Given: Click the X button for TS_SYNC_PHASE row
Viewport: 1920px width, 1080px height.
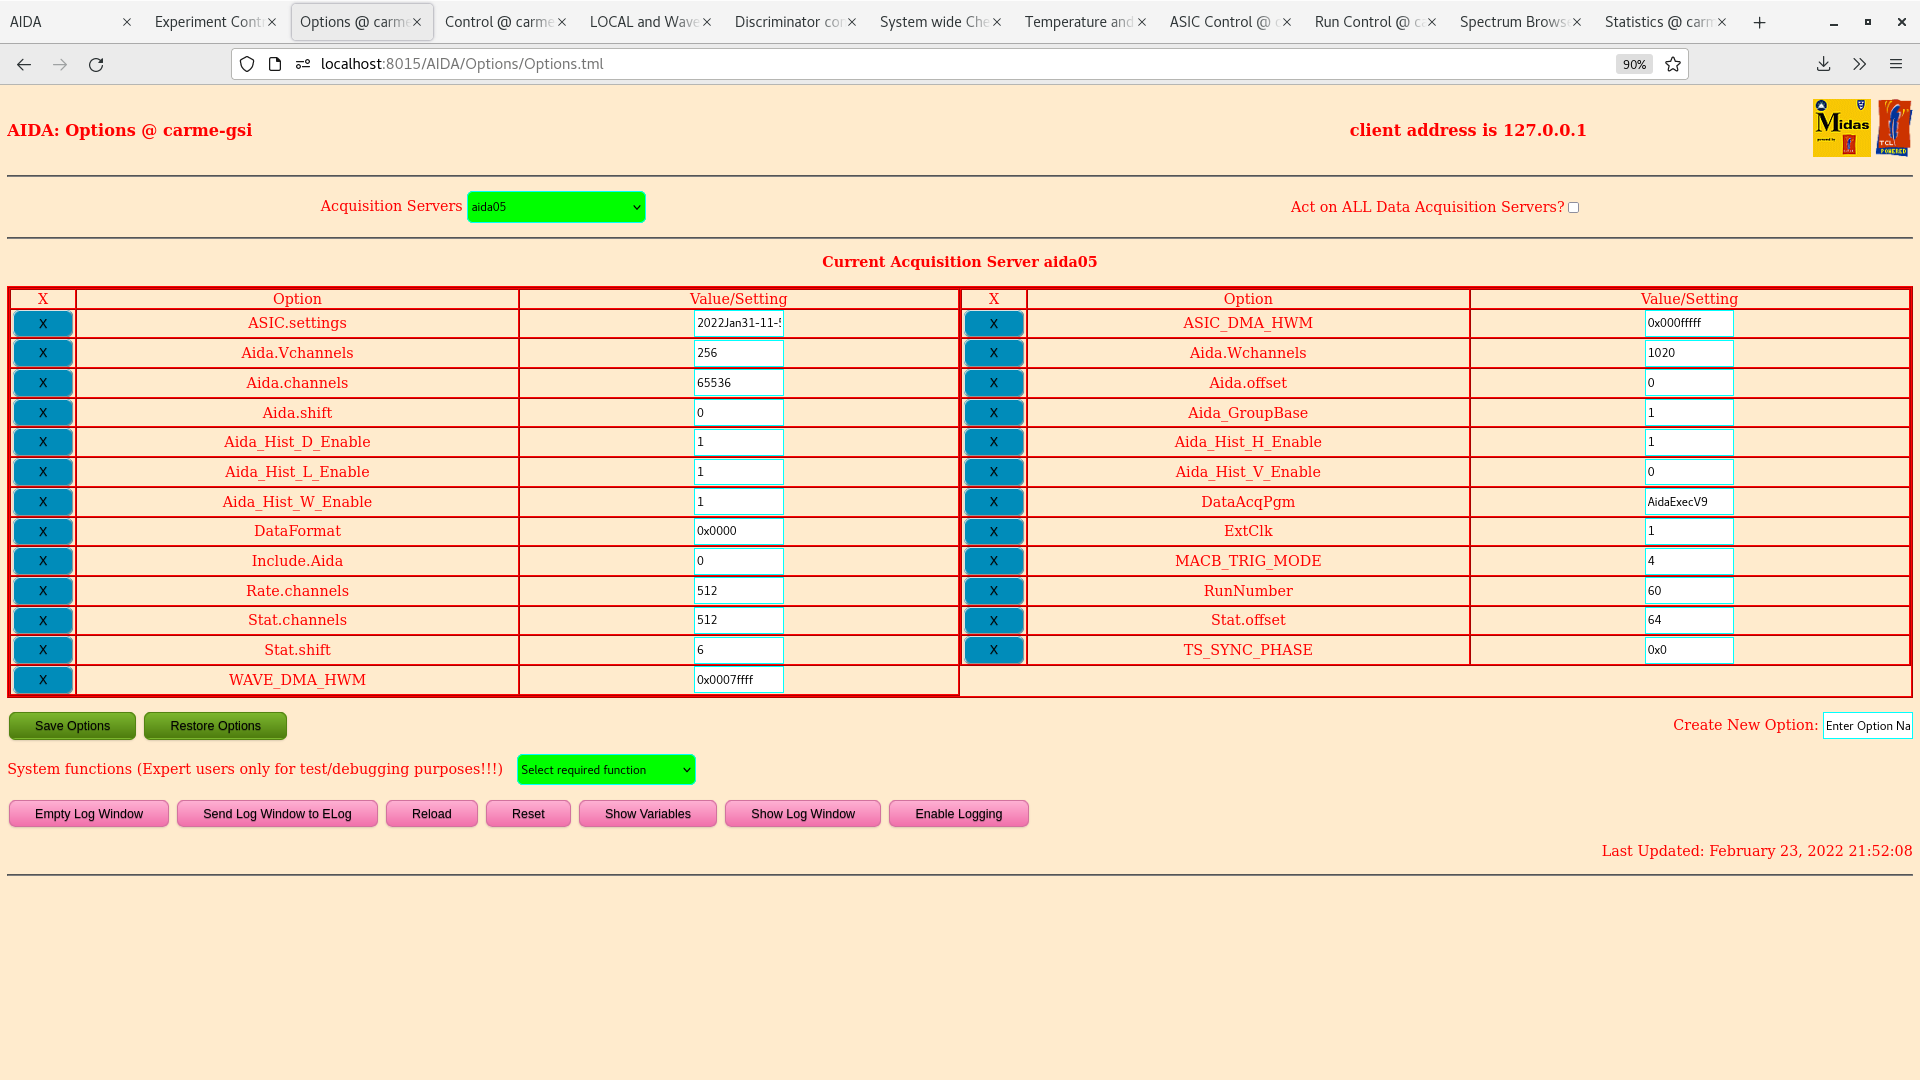Looking at the screenshot, I should click(993, 650).
